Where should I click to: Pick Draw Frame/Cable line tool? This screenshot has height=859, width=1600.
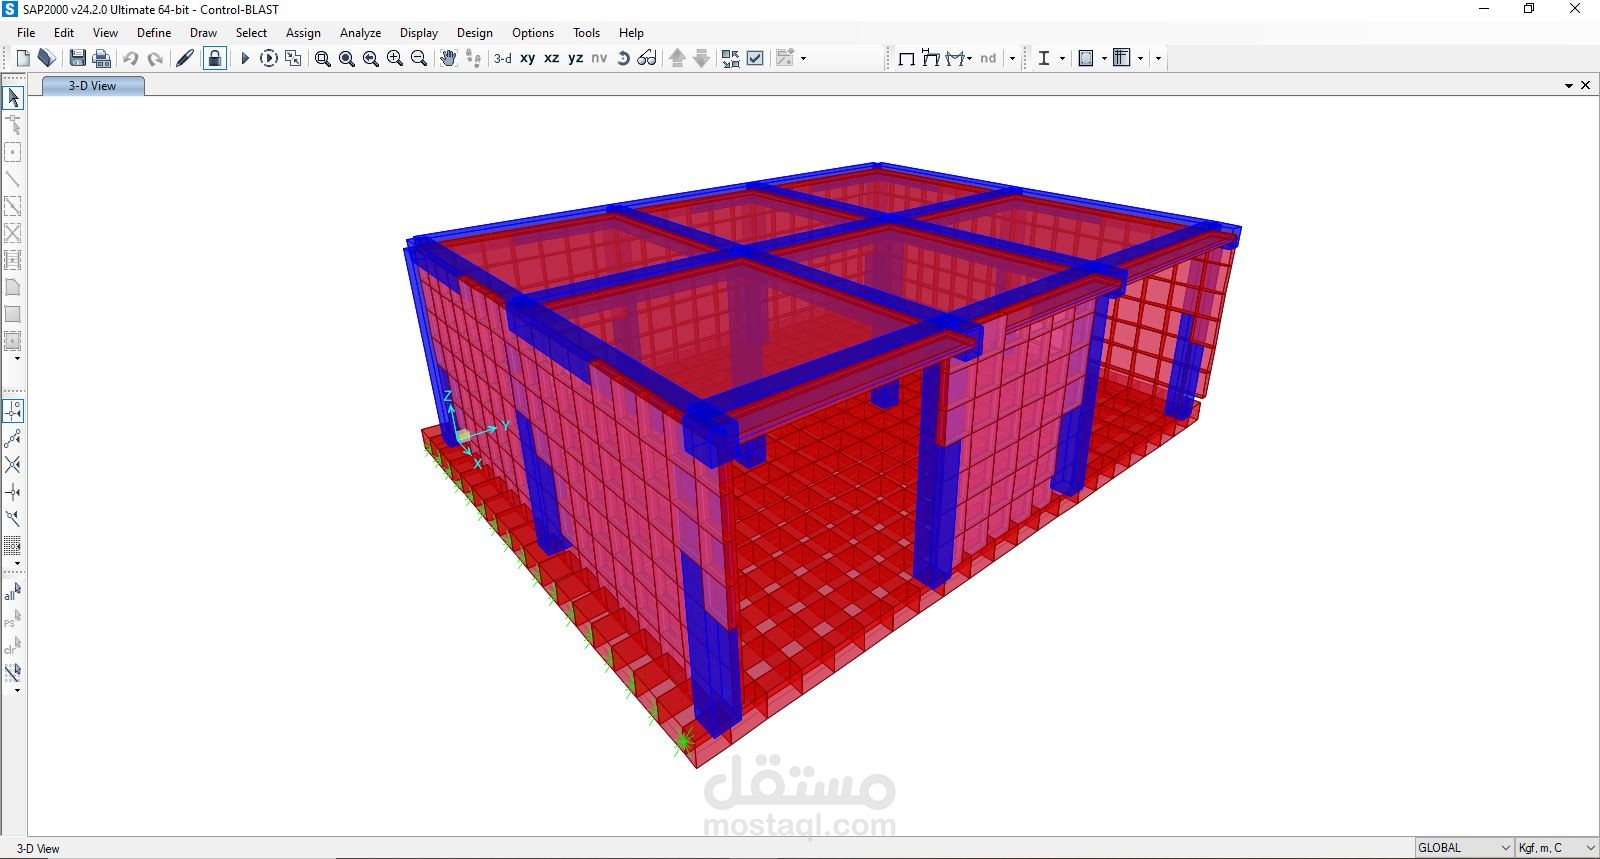click(x=13, y=179)
